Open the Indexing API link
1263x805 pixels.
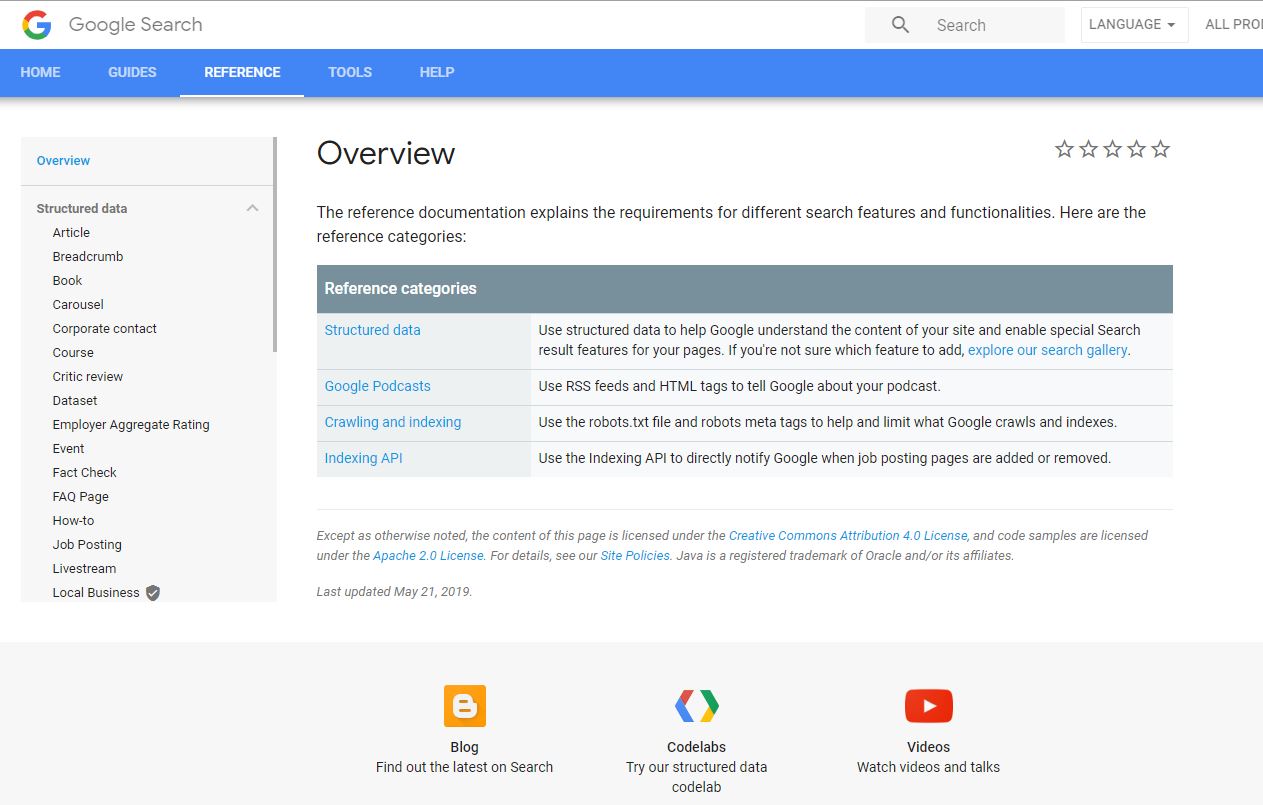[363, 458]
